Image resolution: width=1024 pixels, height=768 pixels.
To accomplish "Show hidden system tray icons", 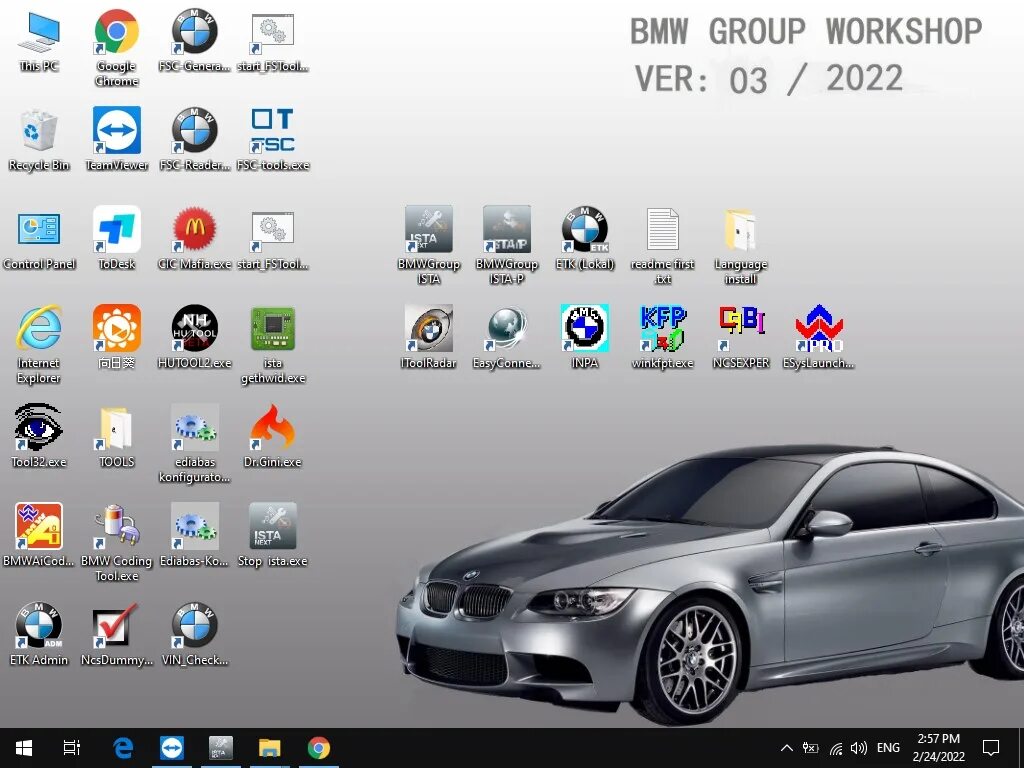I will (x=787, y=748).
